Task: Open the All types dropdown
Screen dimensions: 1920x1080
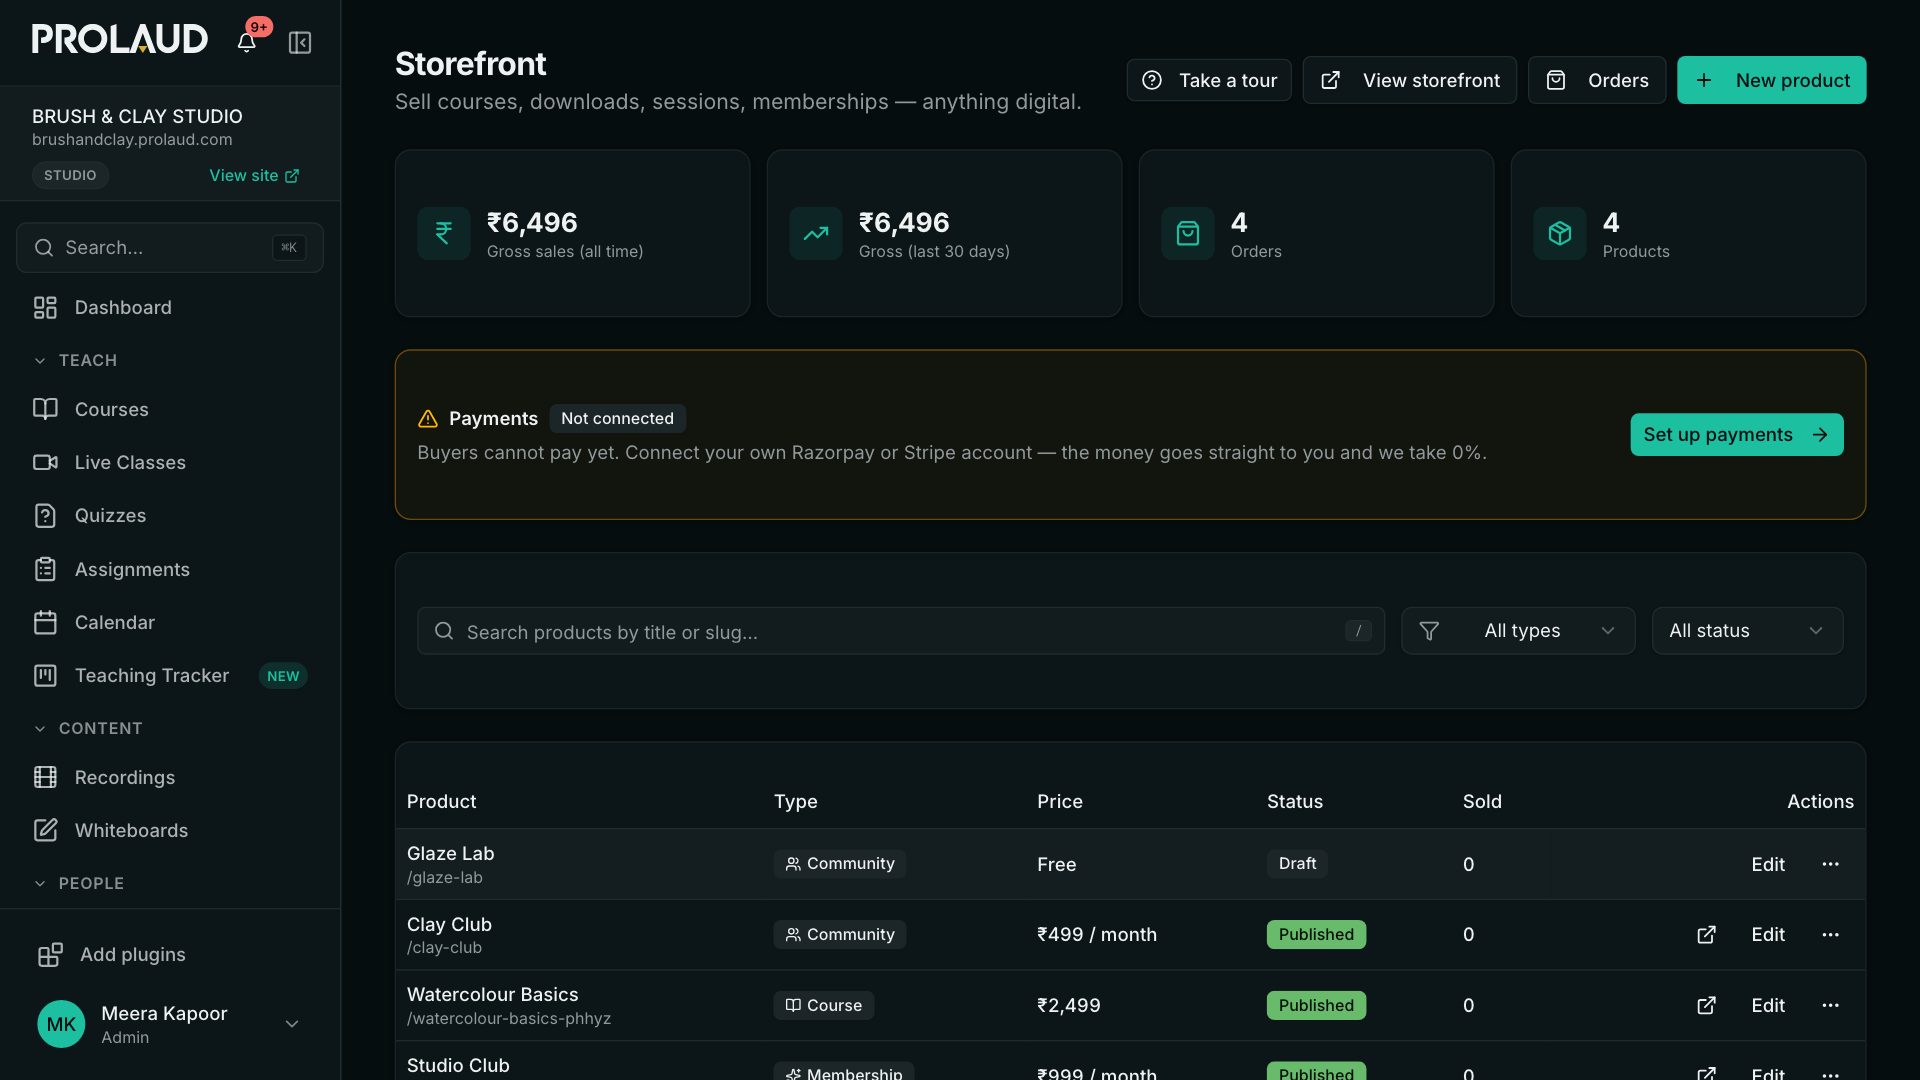Action: [1518, 631]
